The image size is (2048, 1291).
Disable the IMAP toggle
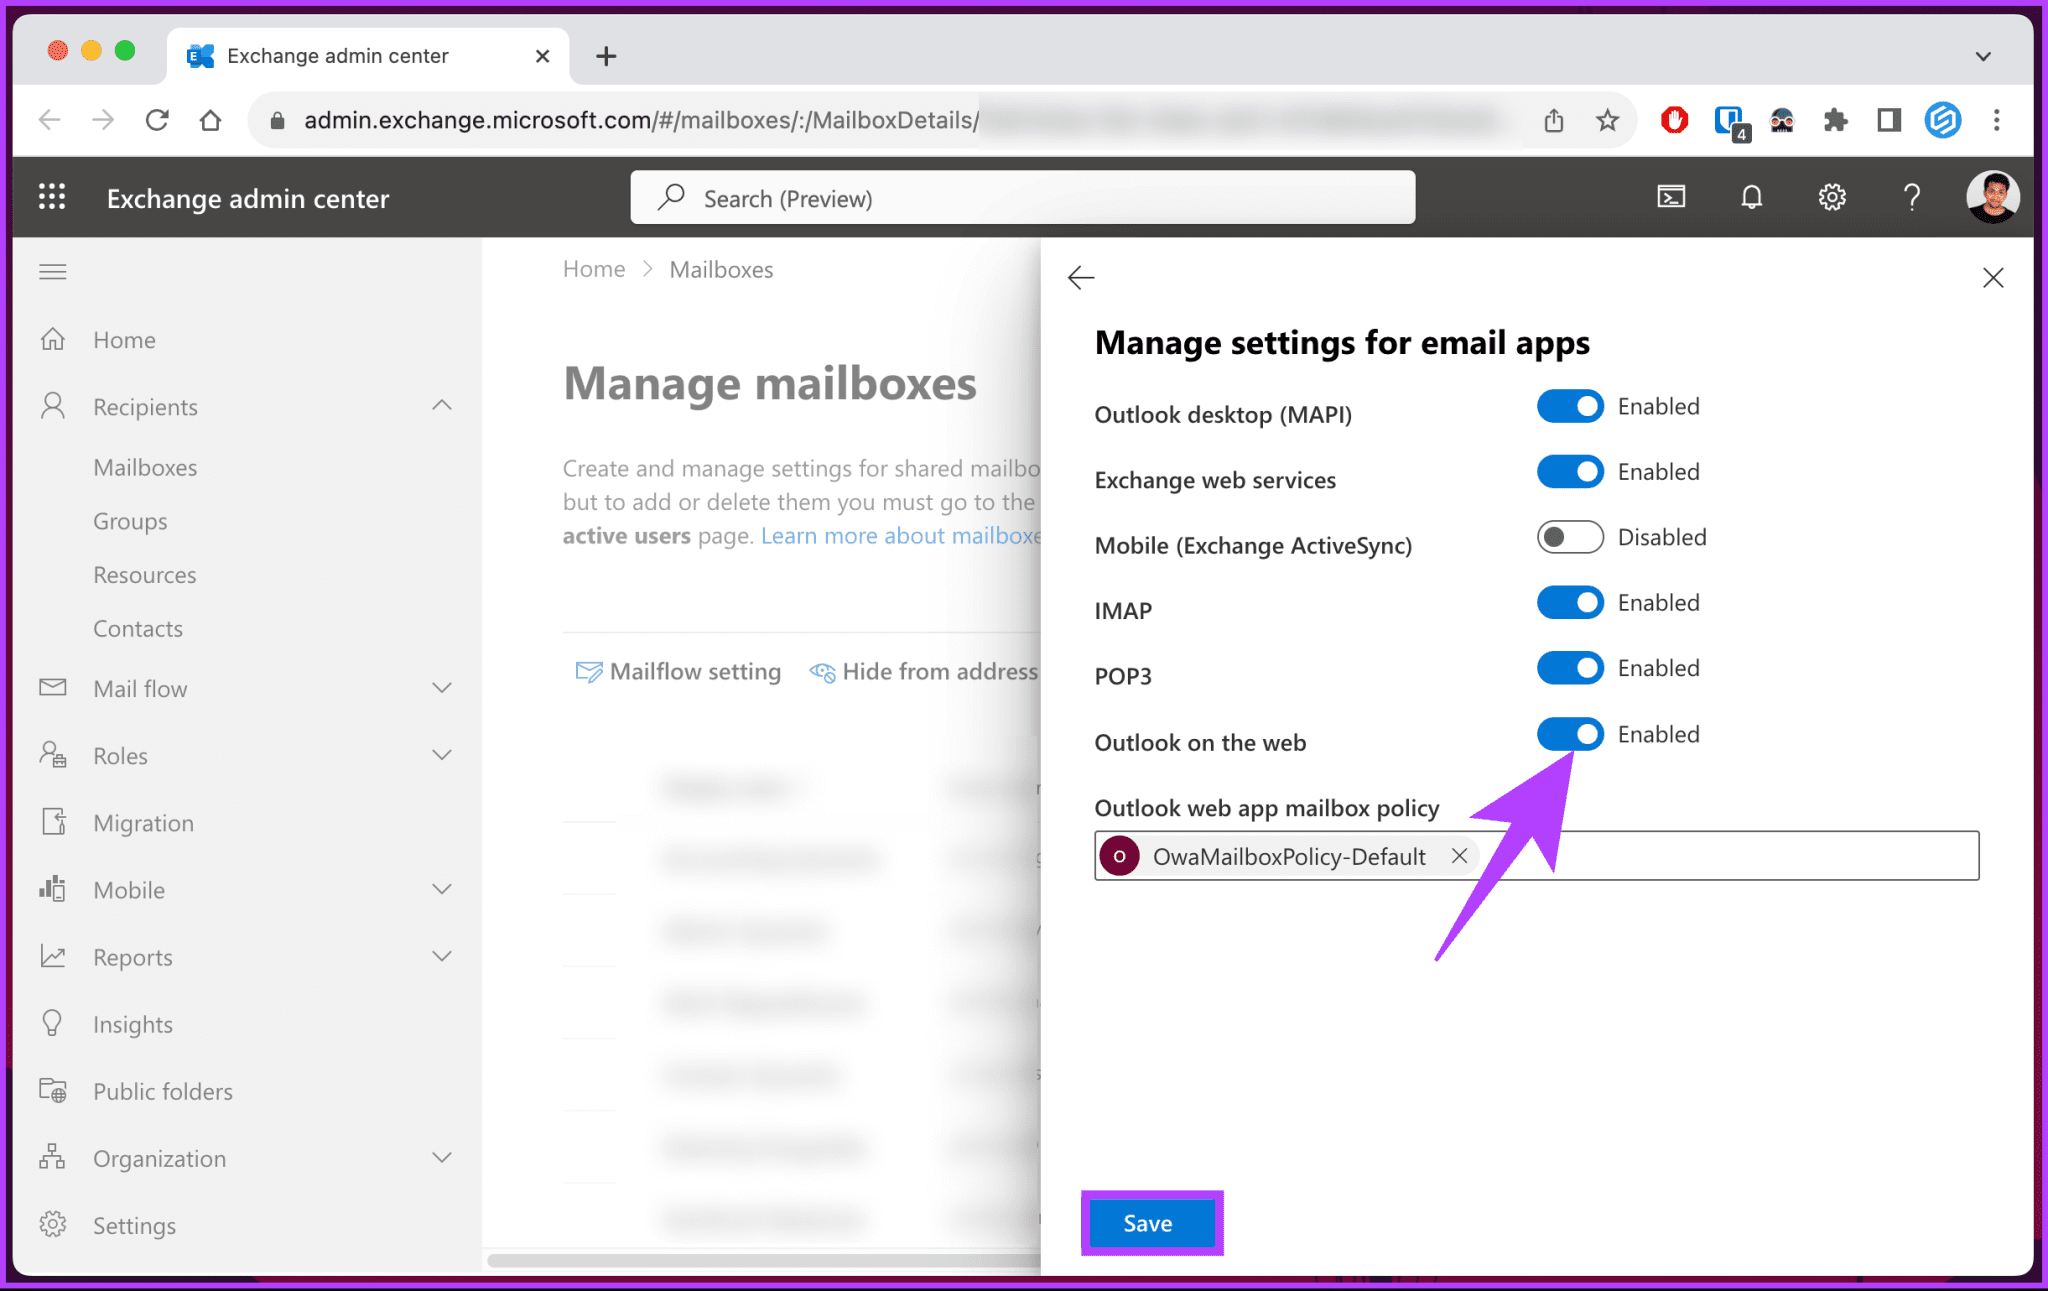pos(1570,602)
